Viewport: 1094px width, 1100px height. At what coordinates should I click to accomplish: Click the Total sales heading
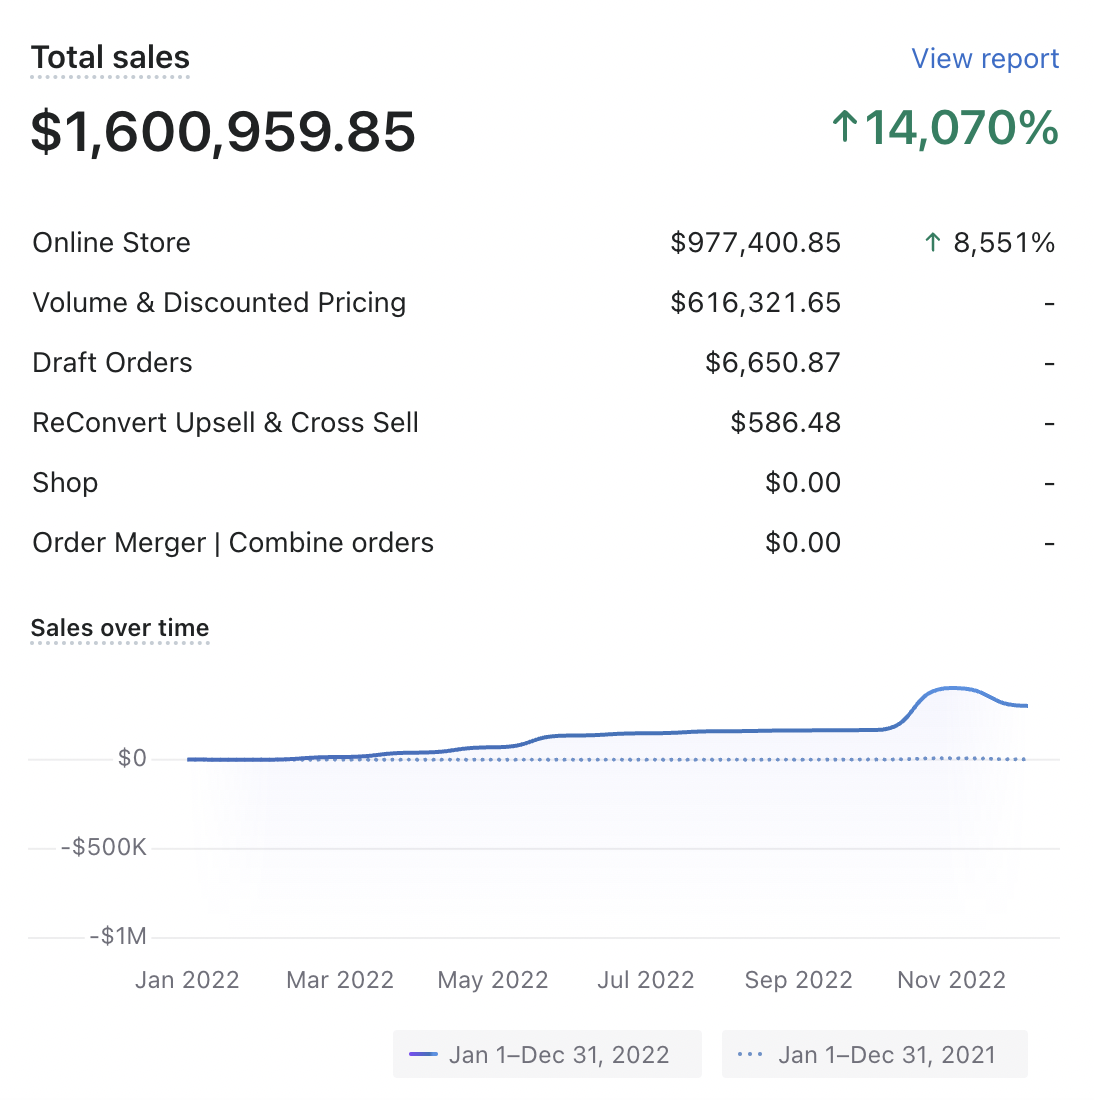pyautogui.click(x=110, y=58)
